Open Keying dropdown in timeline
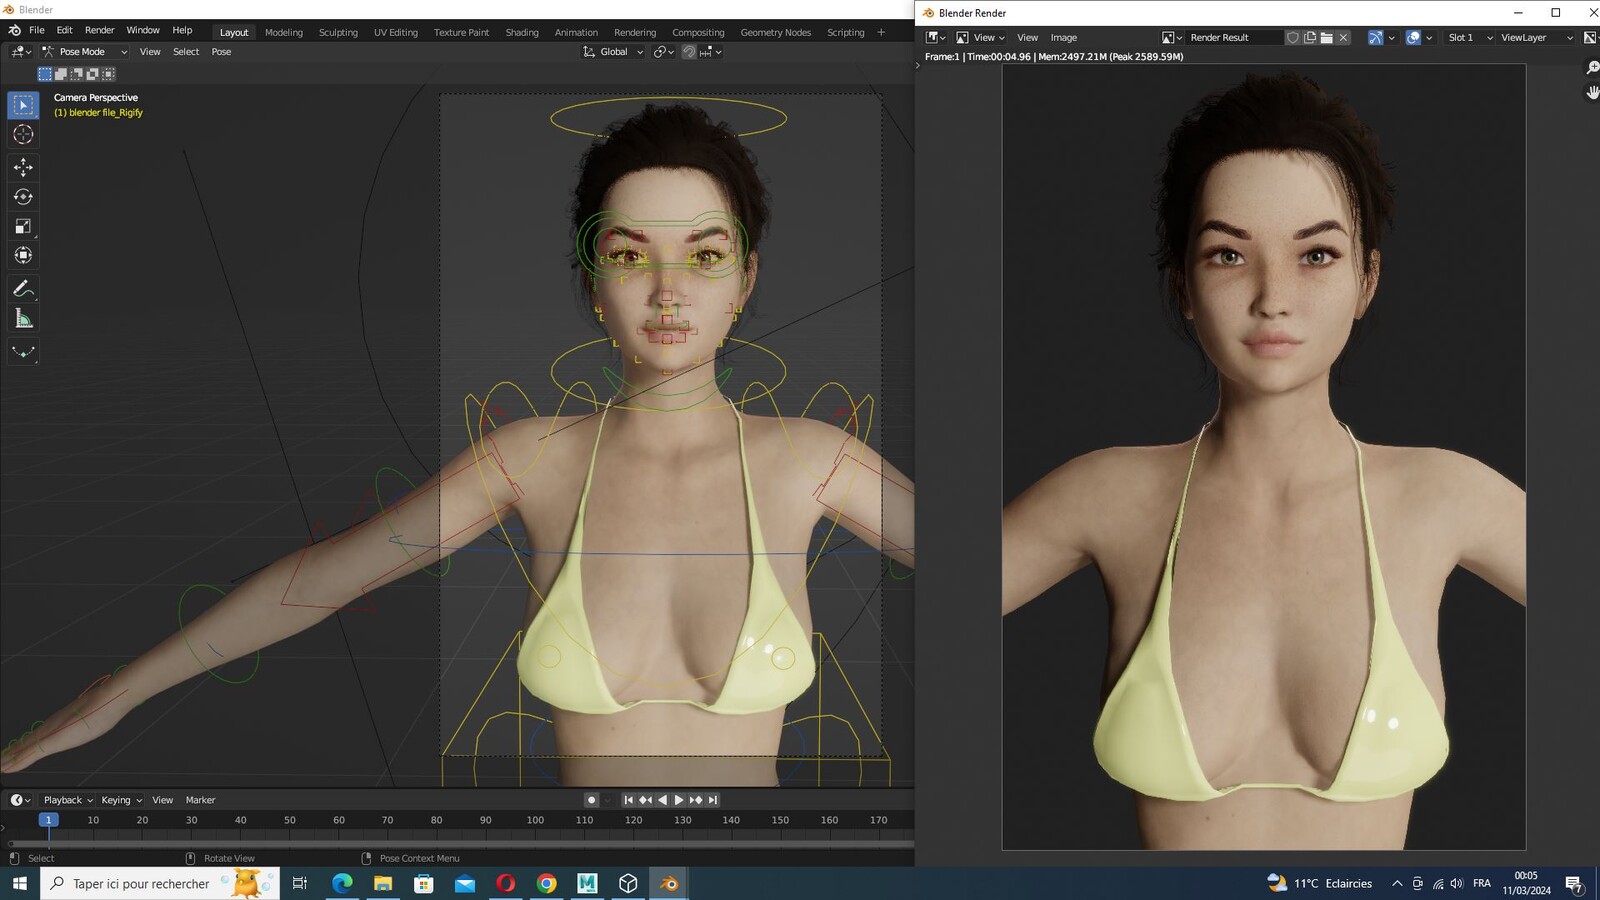The image size is (1600, 900). [121, 800]
